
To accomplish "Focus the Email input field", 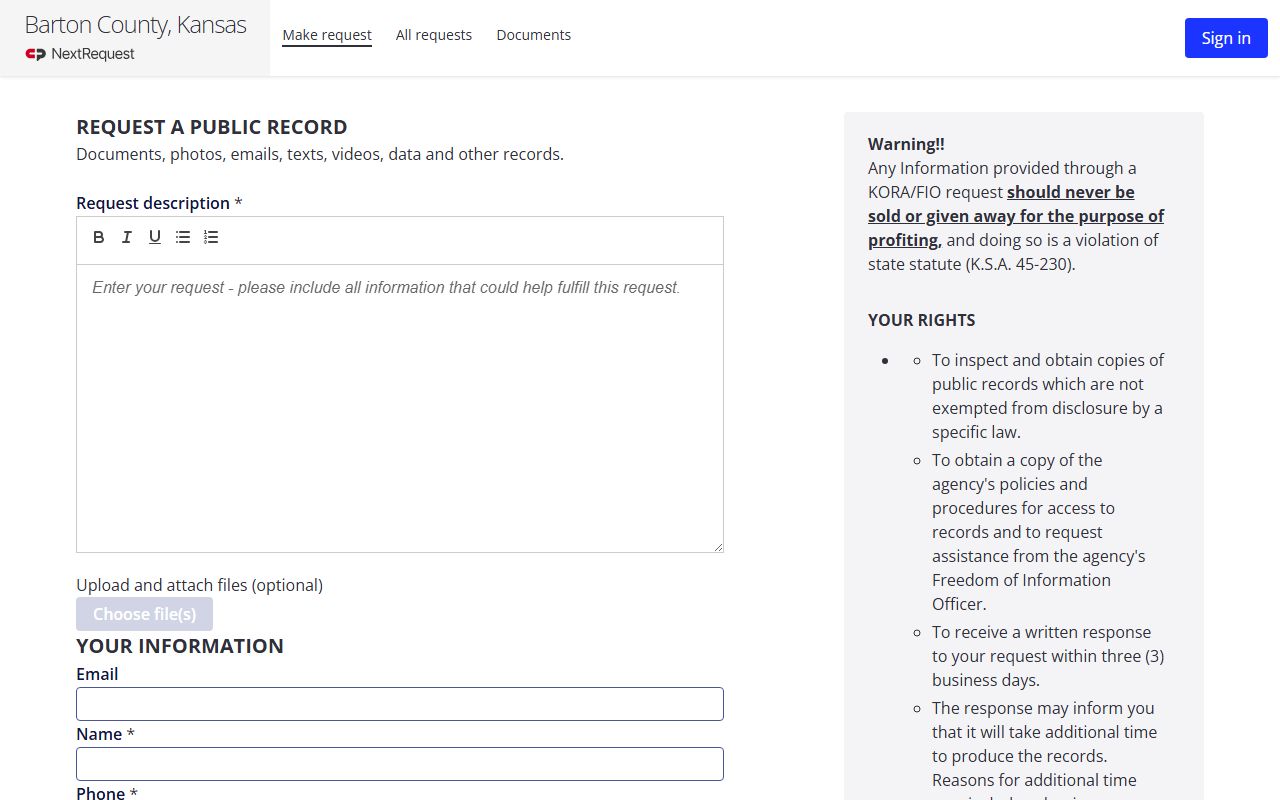I will (x=400, y=704).
